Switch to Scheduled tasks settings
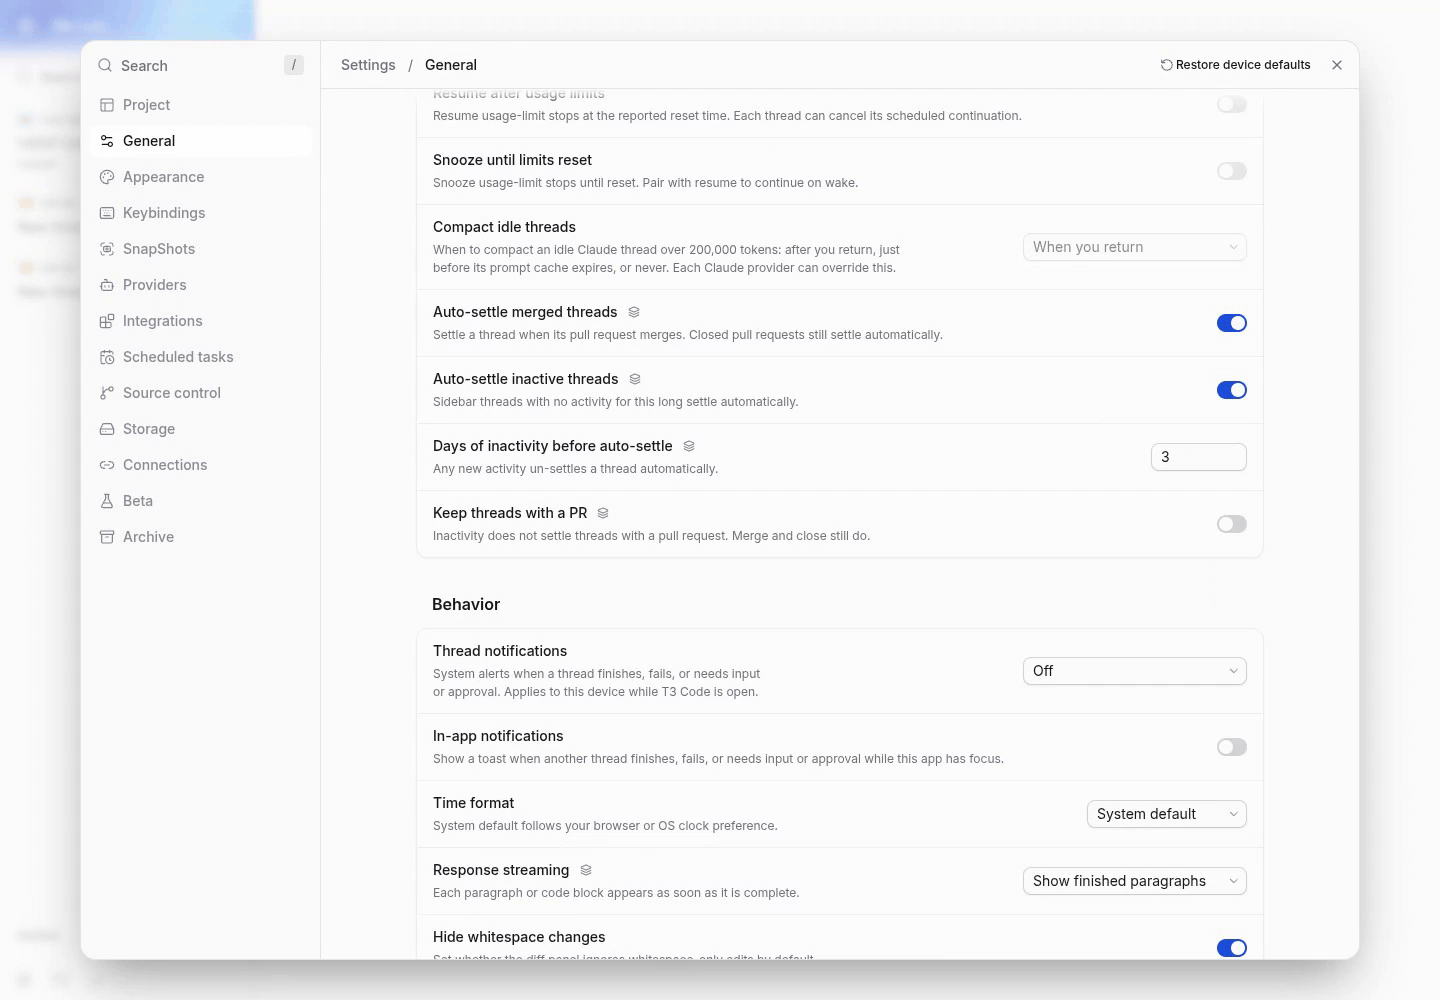 [x=201, y=357]
